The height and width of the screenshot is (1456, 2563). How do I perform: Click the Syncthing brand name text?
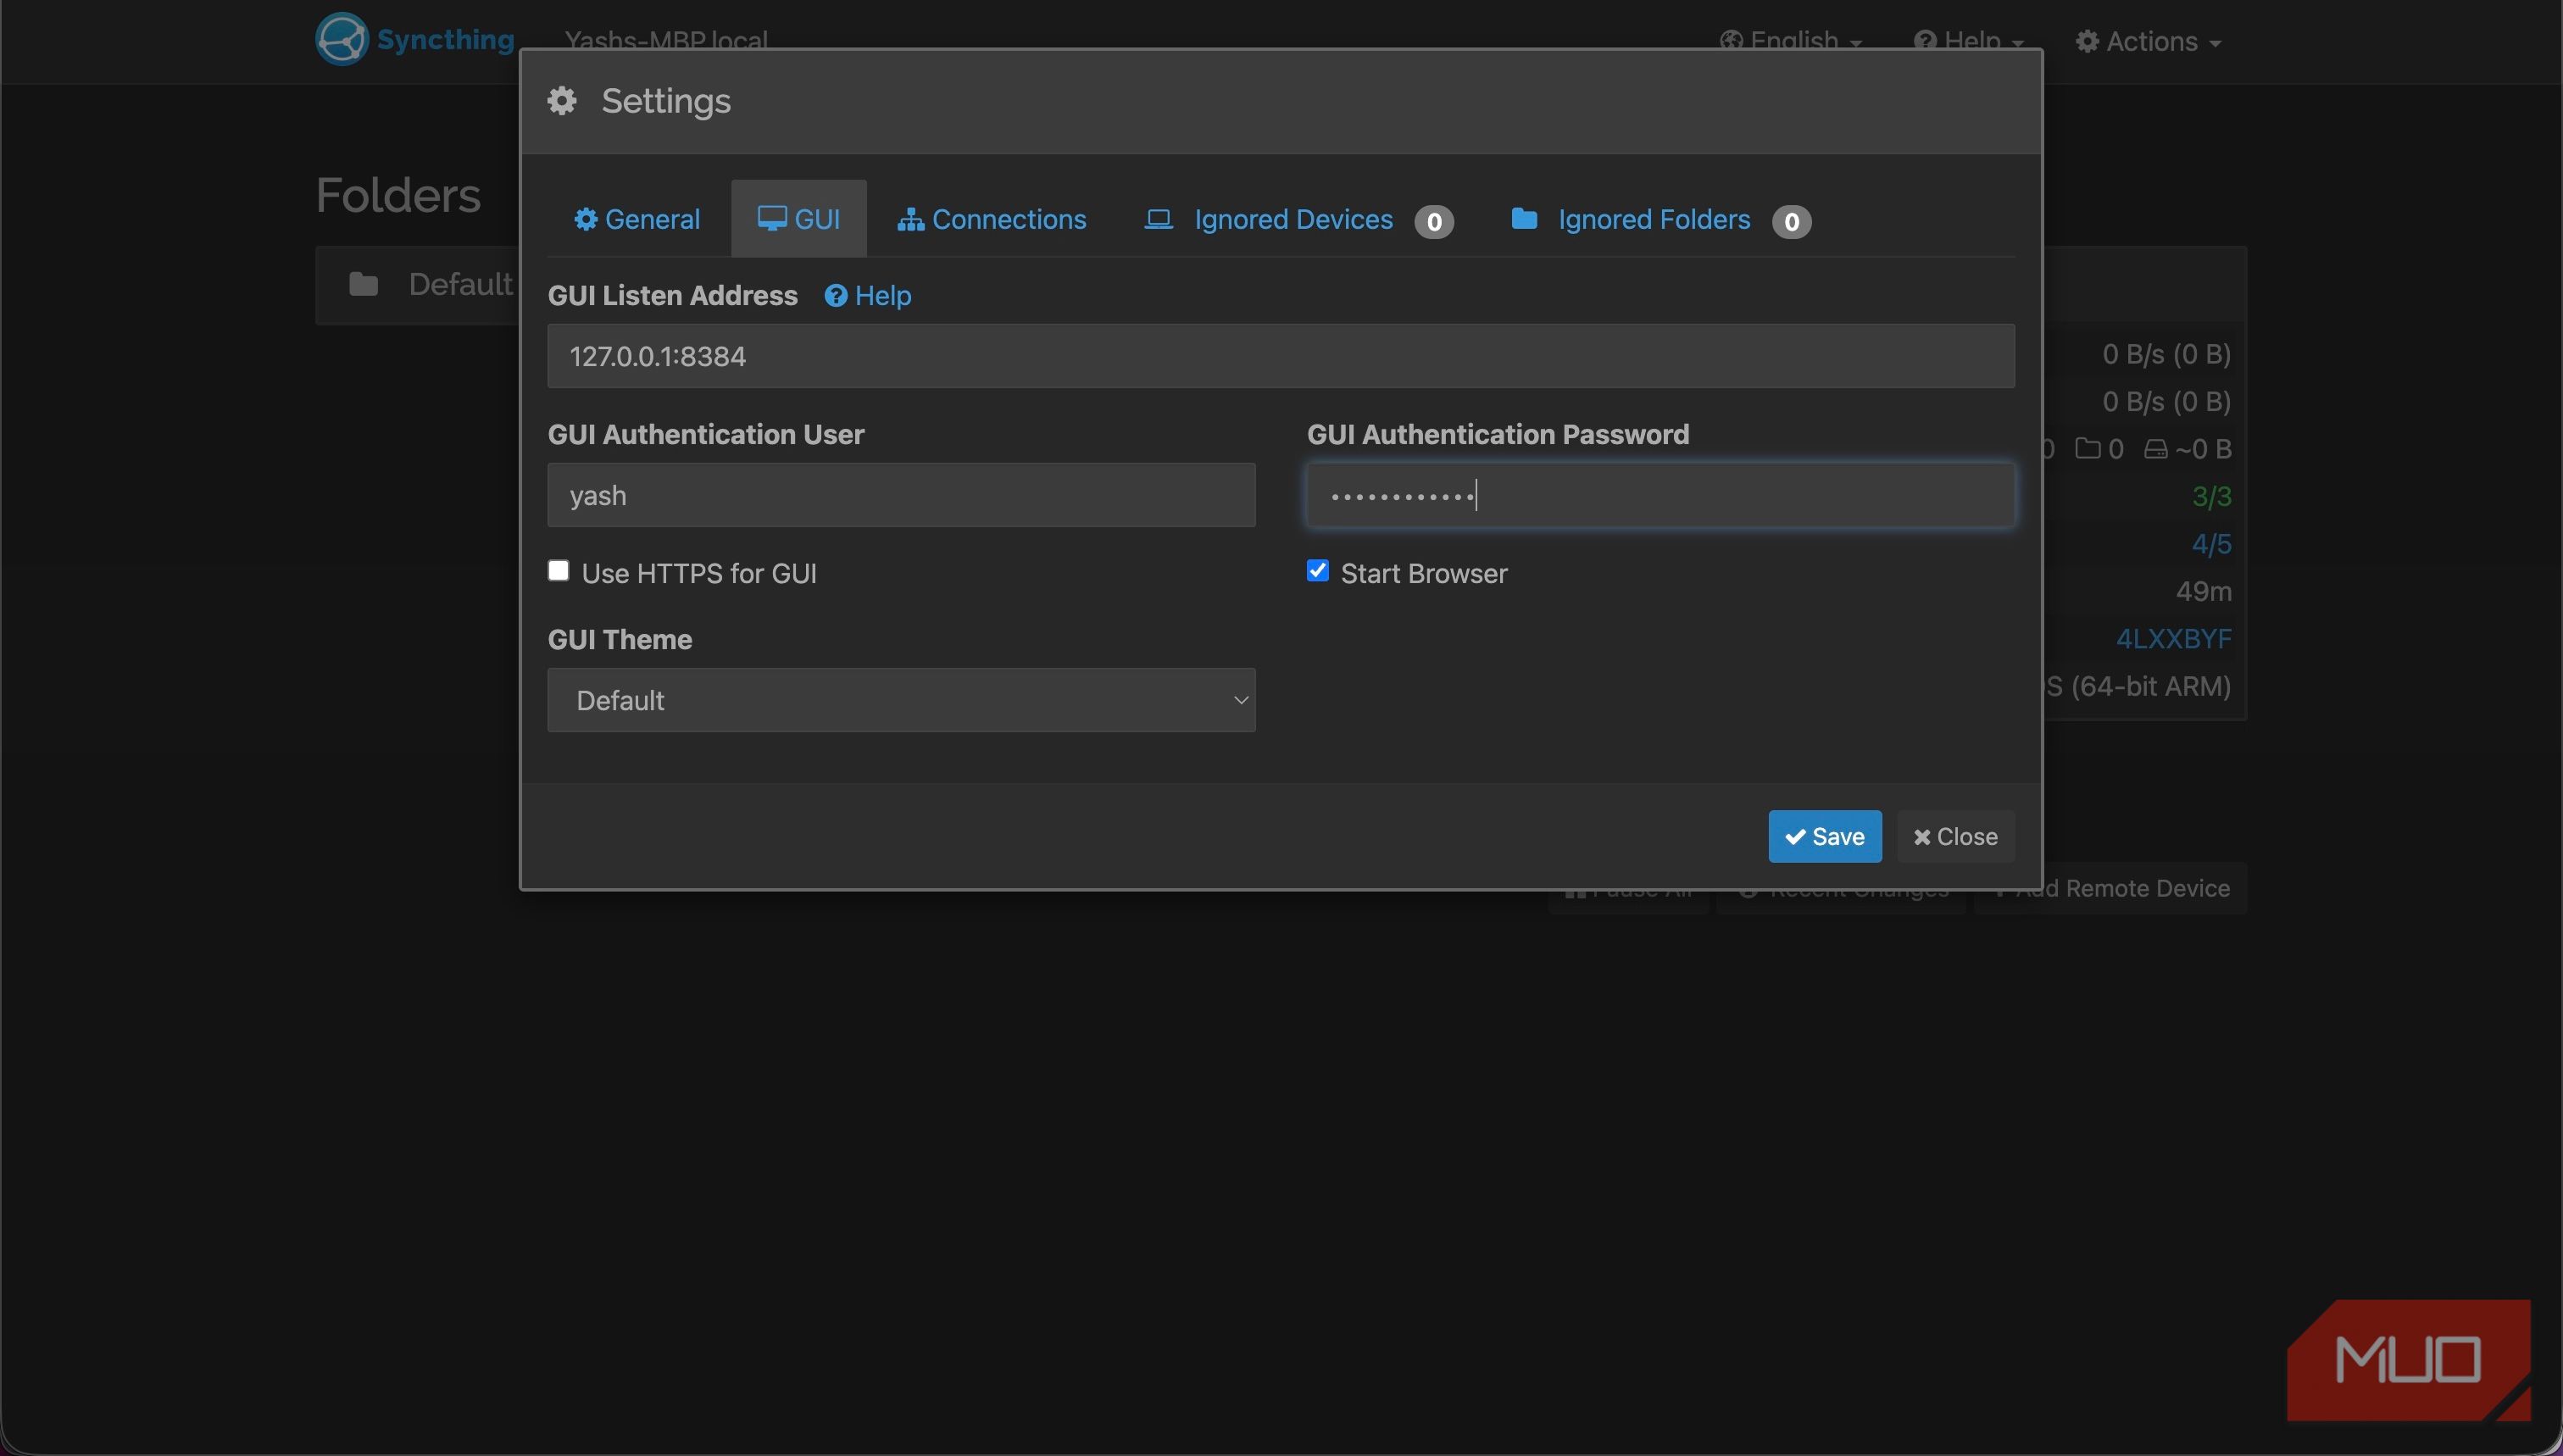445,39
